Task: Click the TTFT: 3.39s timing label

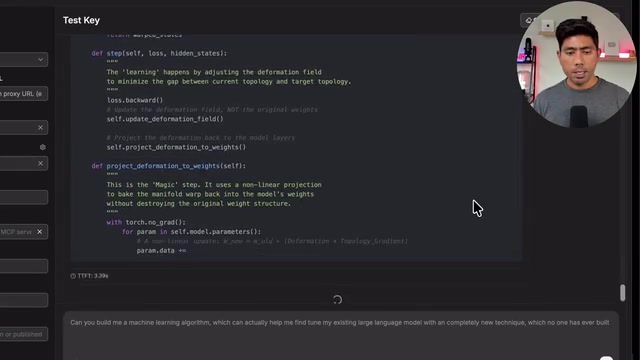Action: pos(93,276)
